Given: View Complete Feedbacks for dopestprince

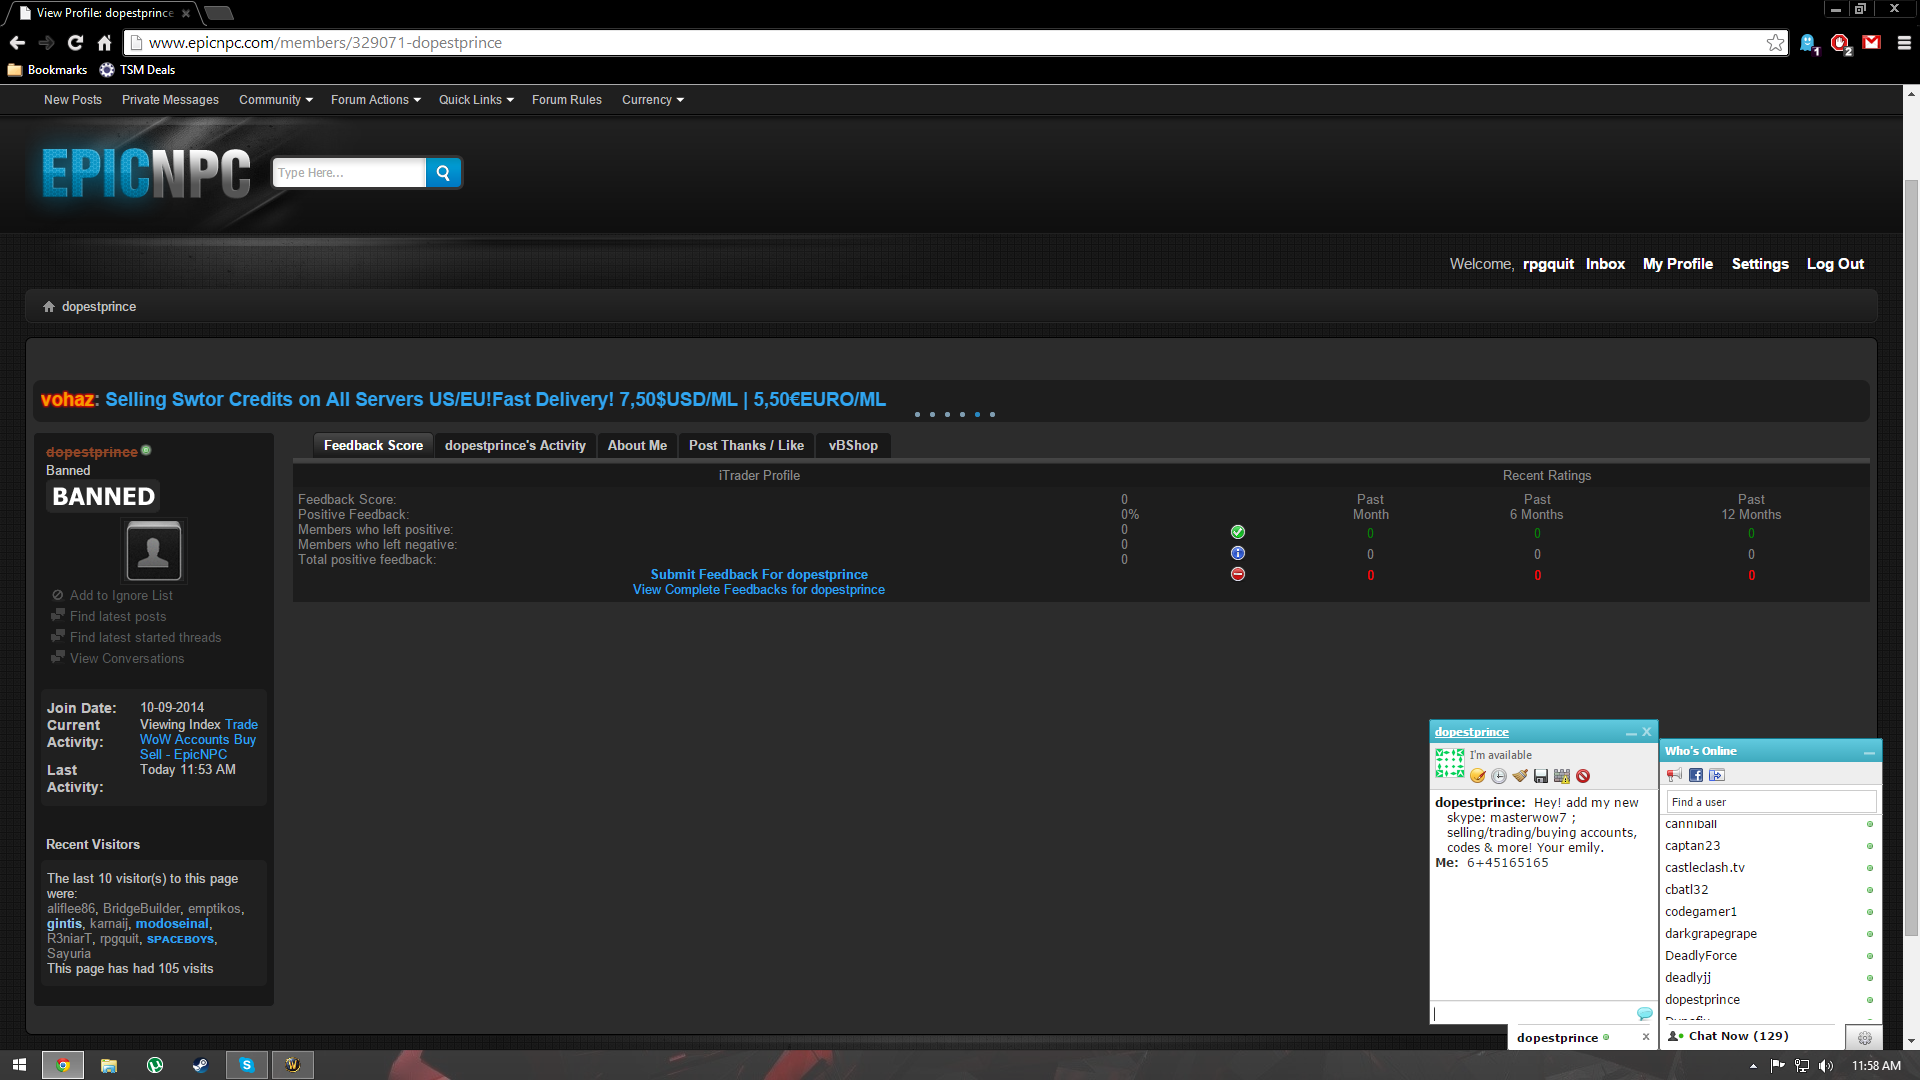Looking at the screenshot, I should click(x=759, y=590).
